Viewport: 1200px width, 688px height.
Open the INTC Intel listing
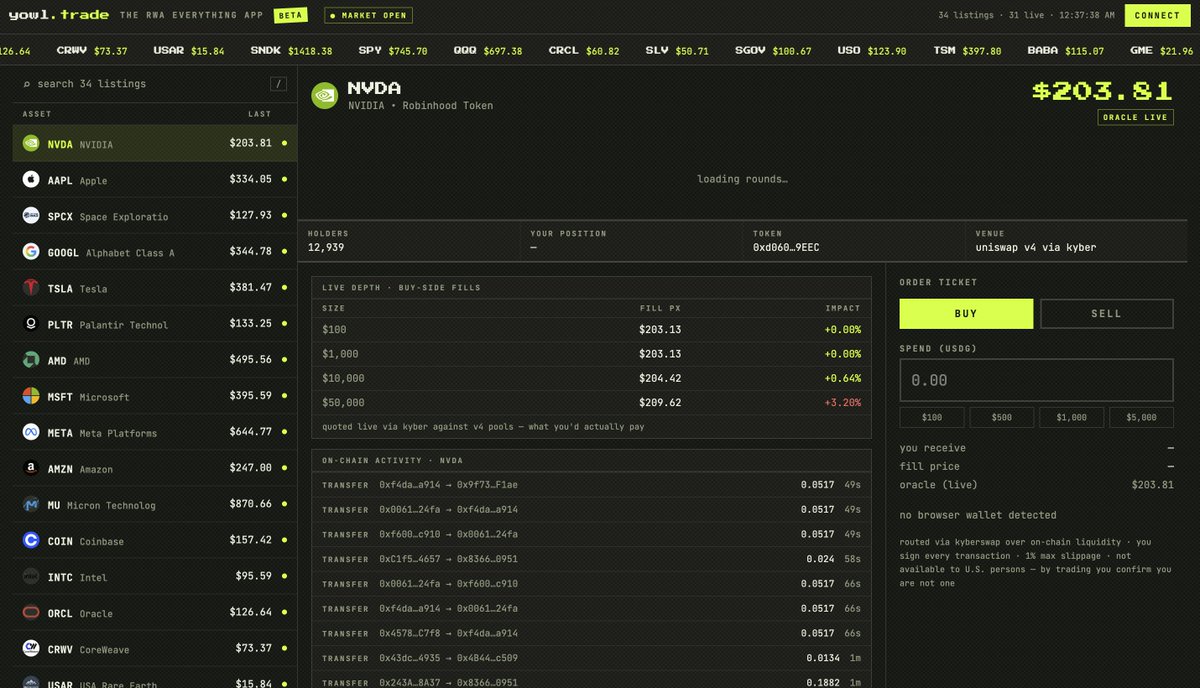(155, 576)
